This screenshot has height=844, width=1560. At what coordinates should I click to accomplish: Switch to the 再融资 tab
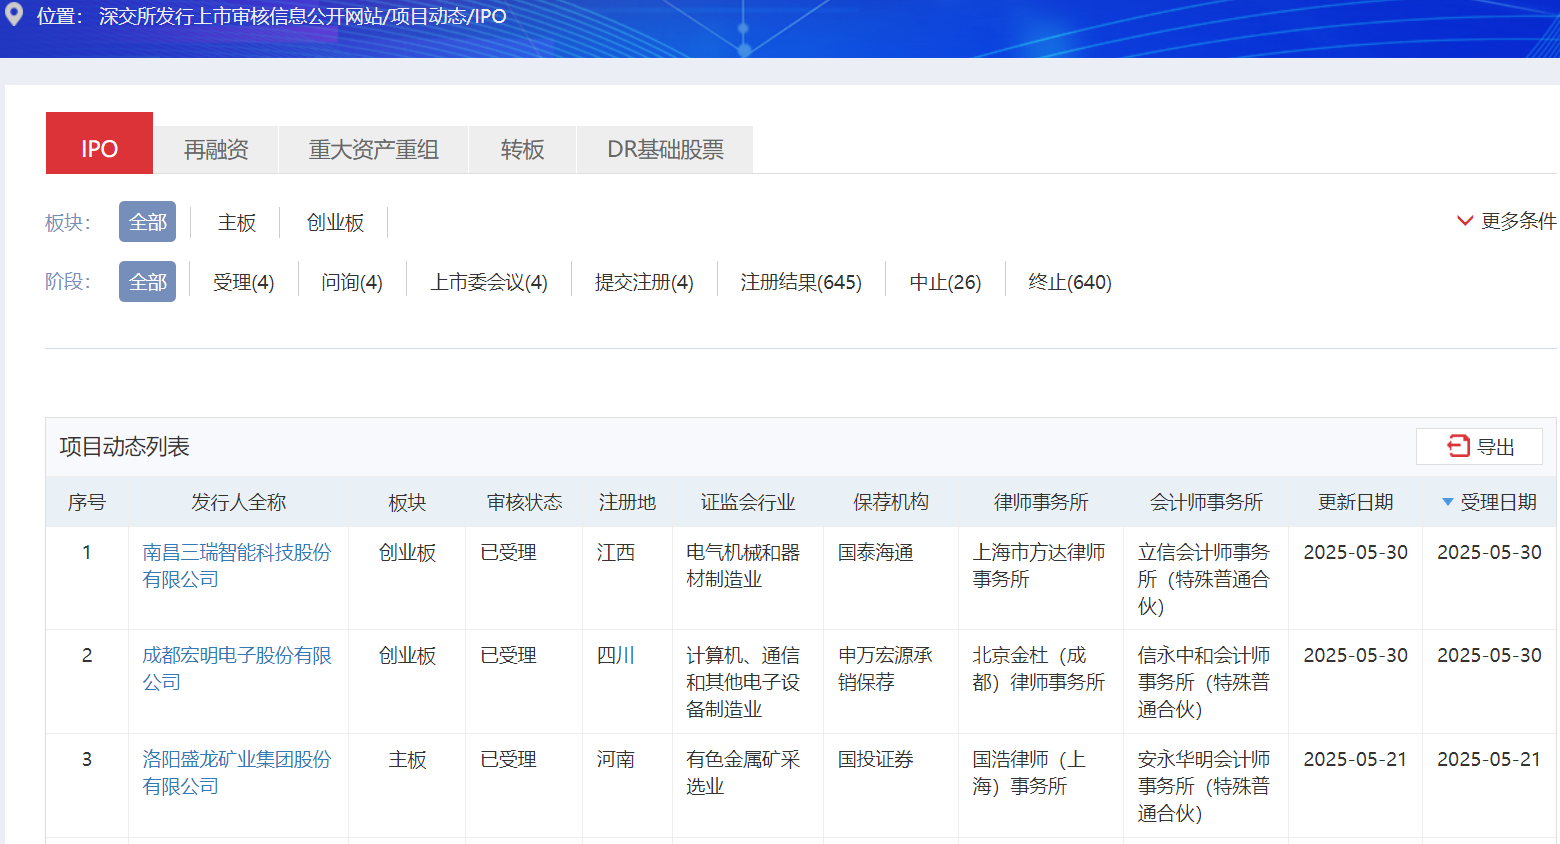216,149
